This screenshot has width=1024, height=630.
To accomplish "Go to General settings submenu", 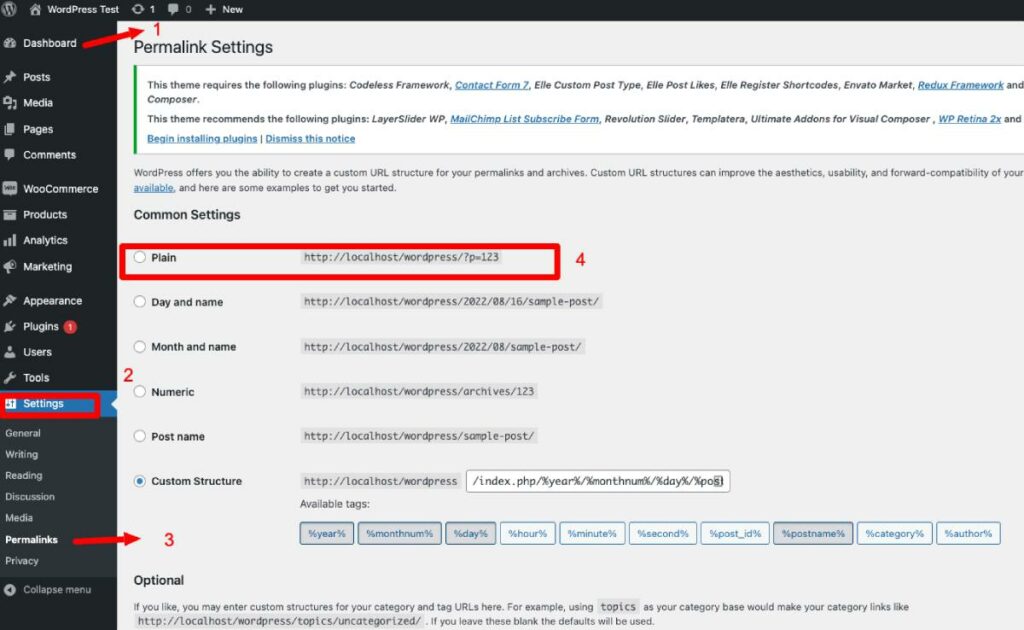I will (x=23, y=433).
